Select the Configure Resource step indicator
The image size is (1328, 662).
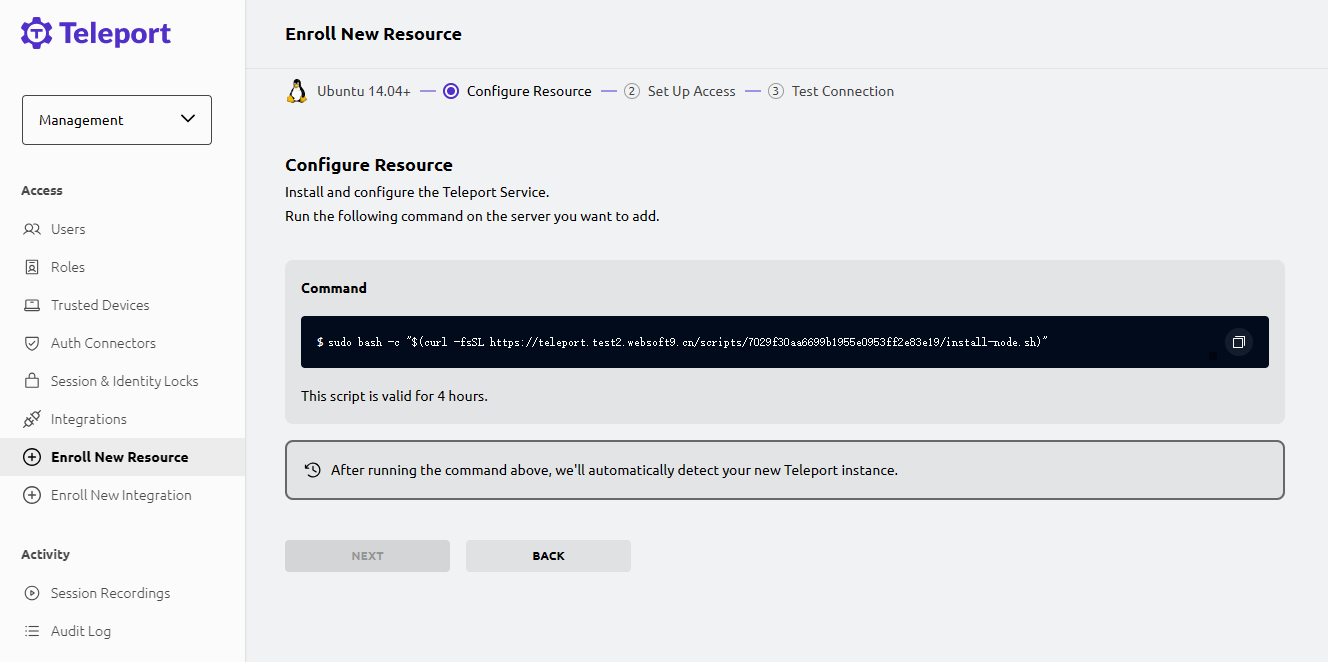[x=451, y=91]
